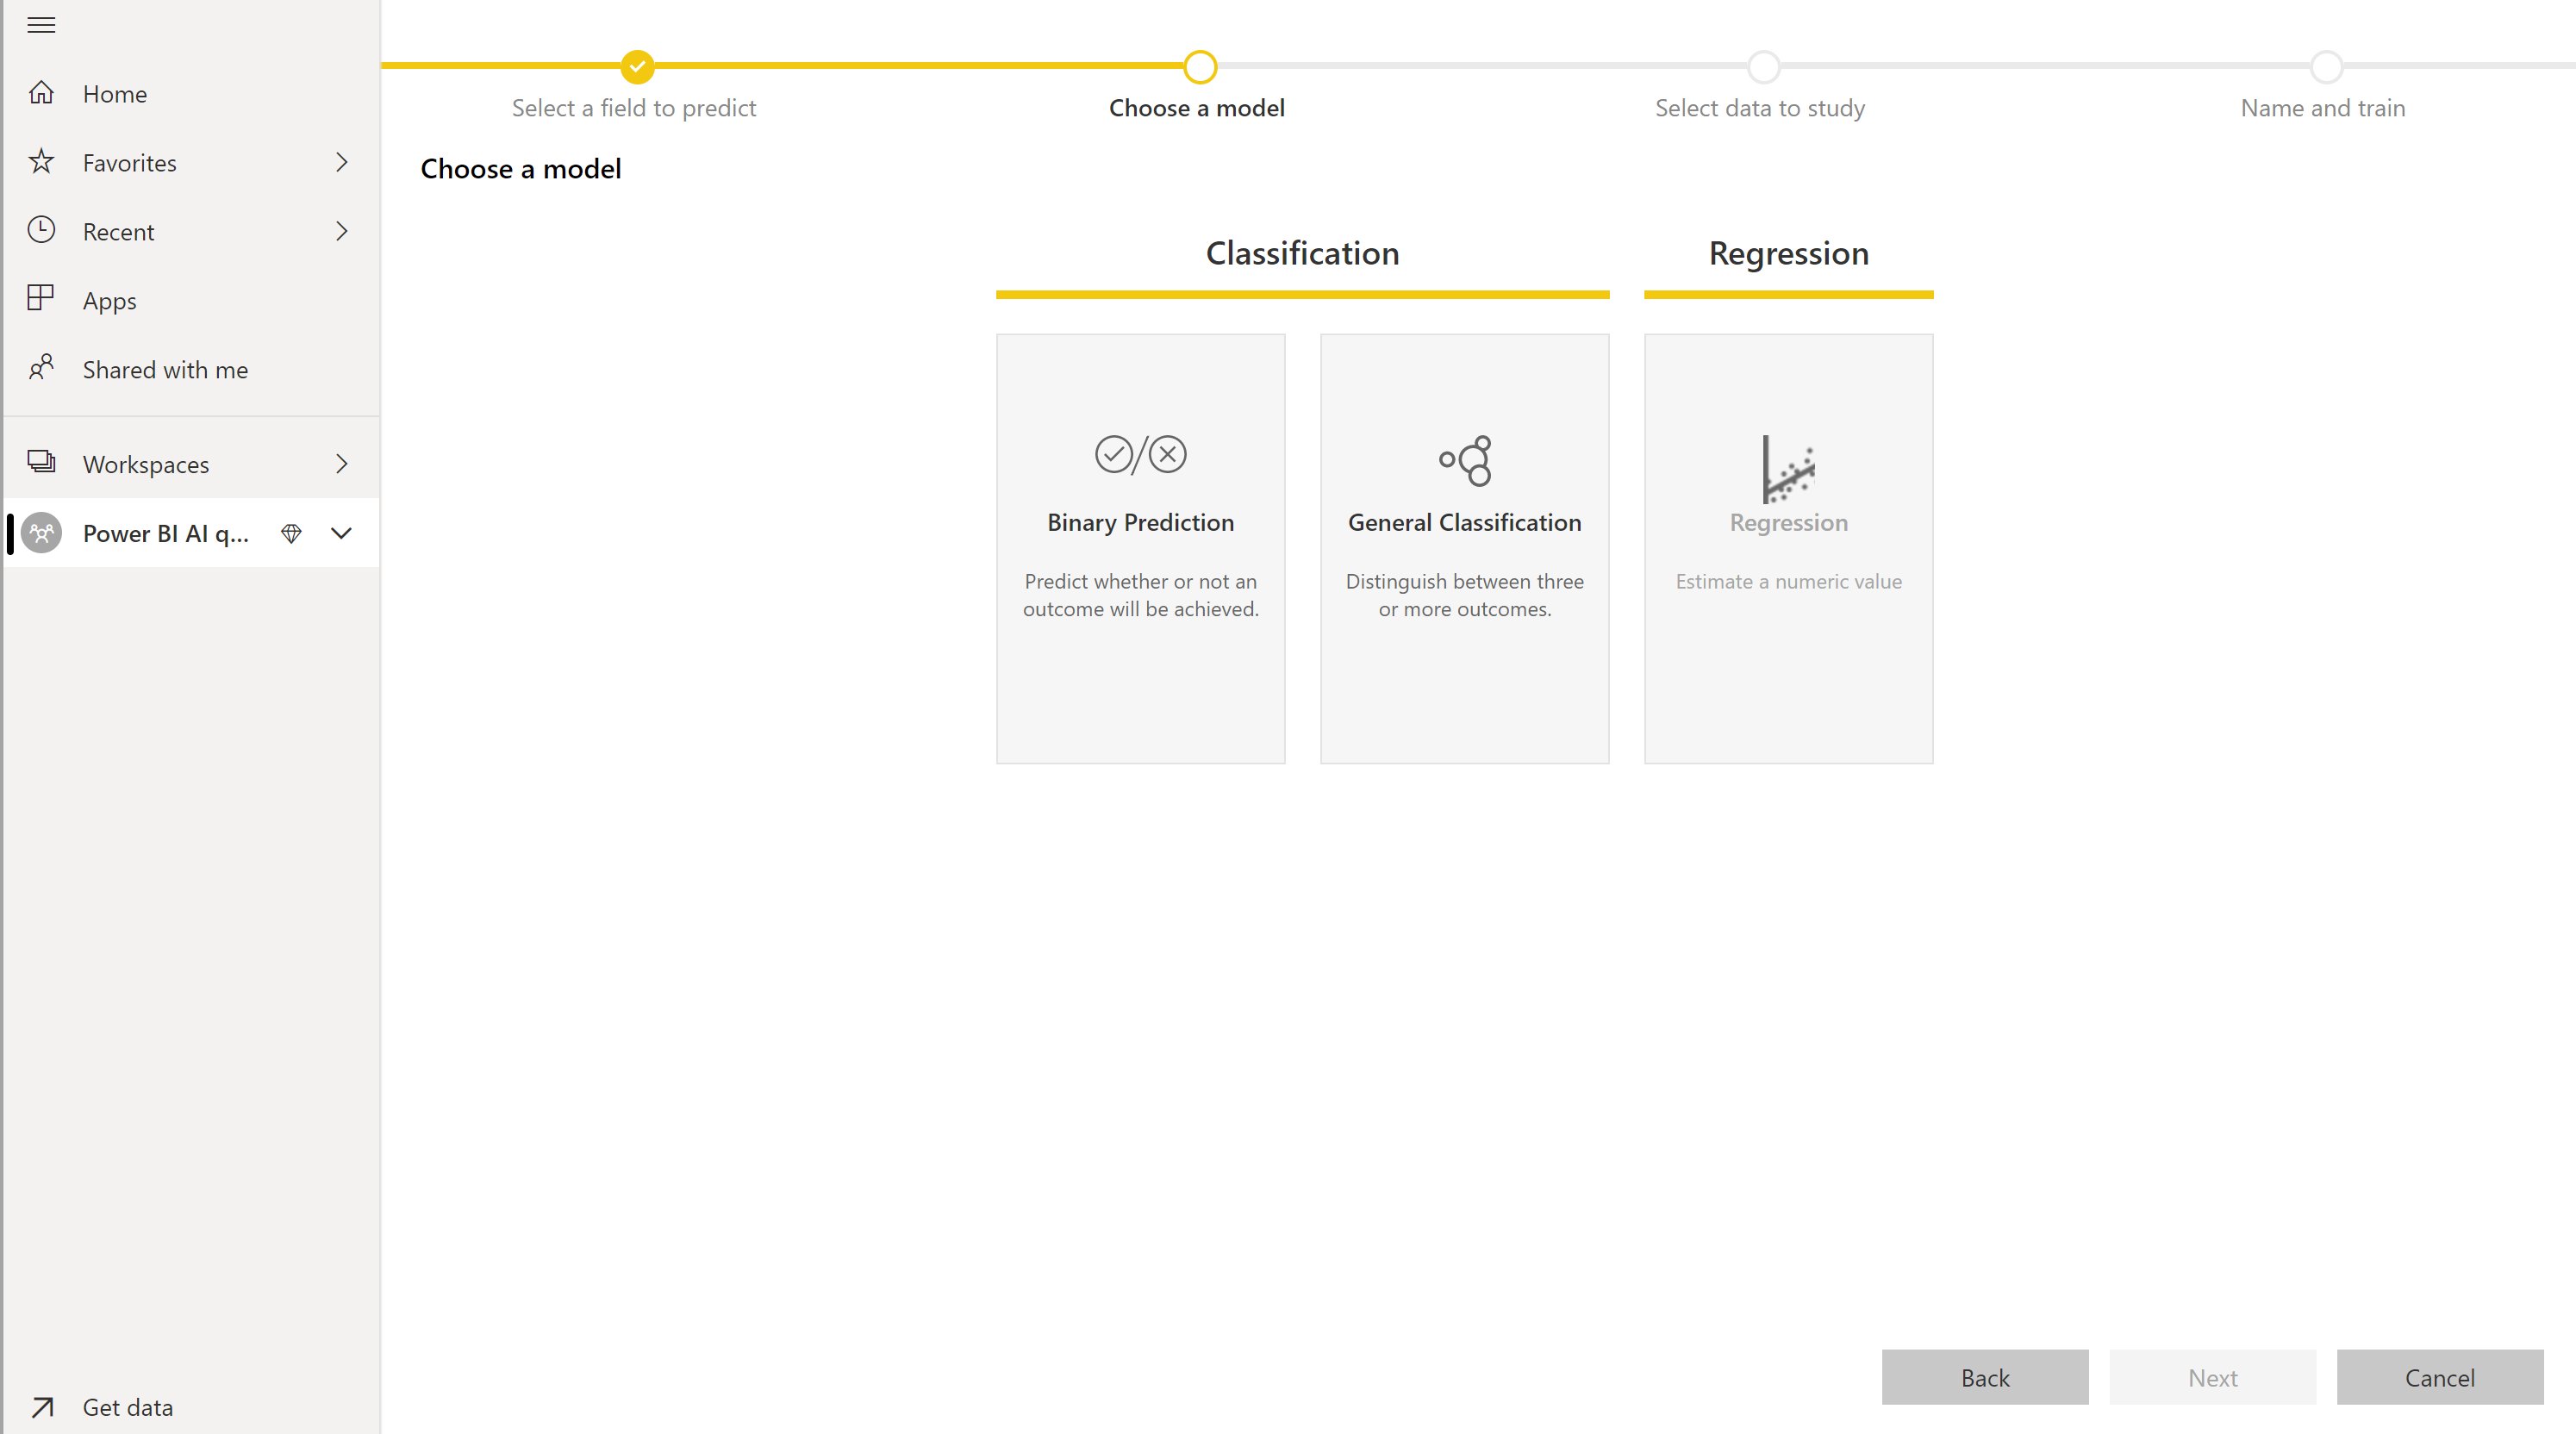The width and height of the screenshot is (2576, 1434).
Task: Open the Get data link
Action: click(x=128, y=1407)
